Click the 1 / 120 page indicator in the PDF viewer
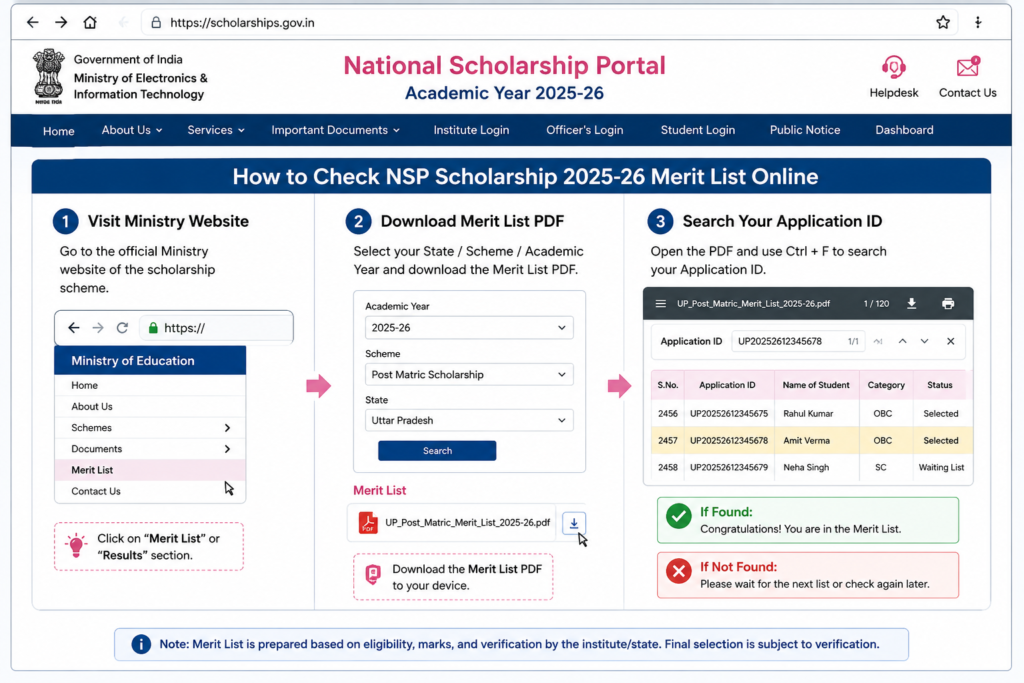Image resolution: width=1024 pixels, height=683 pixels. point(876,304)
